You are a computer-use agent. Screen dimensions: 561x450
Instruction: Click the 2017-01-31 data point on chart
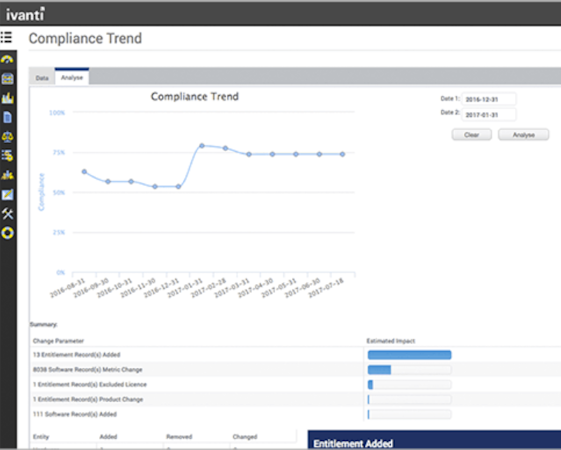point(202,146)
